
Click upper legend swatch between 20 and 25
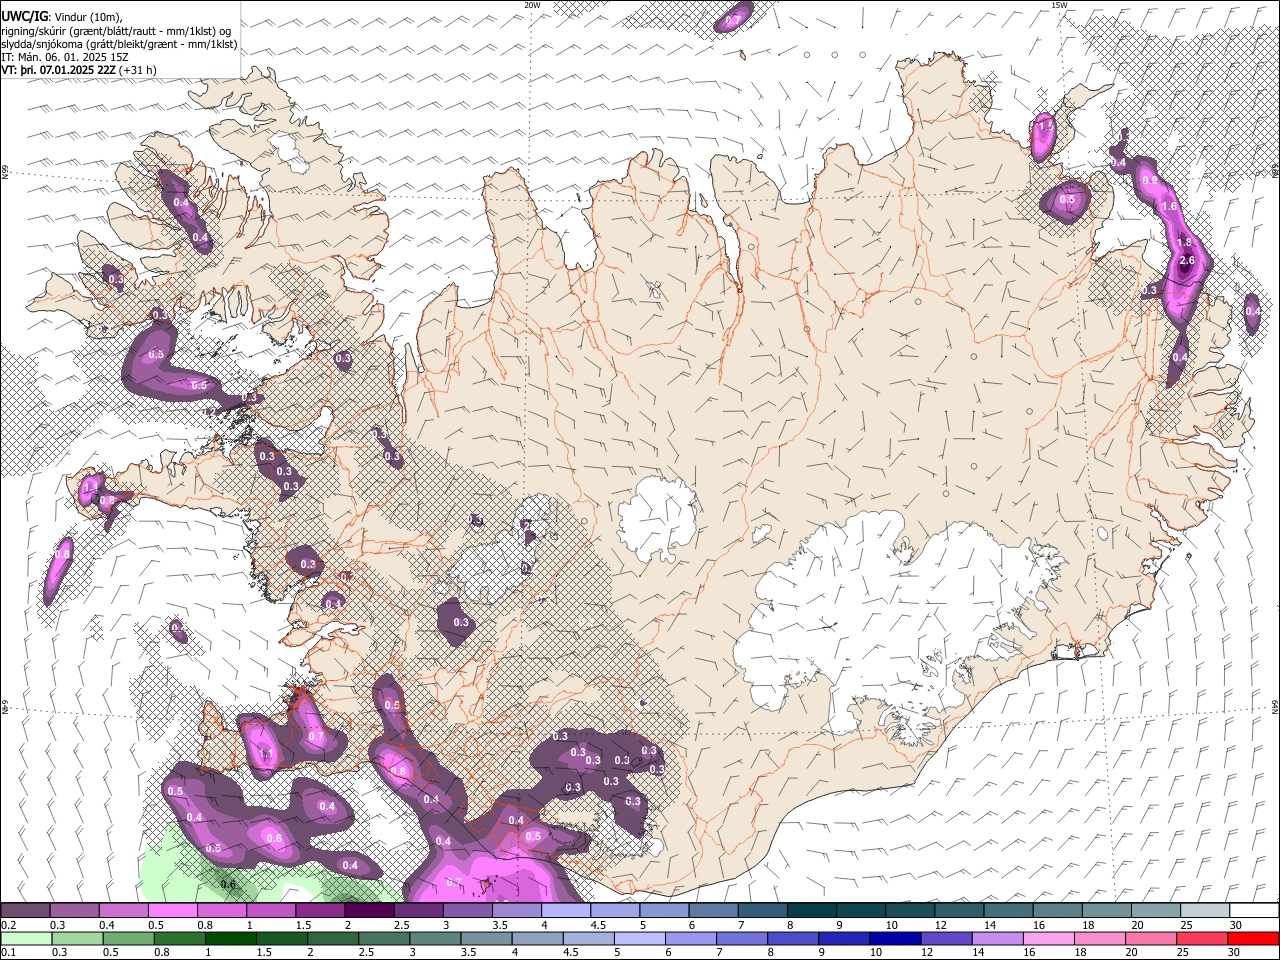(x=1155, y=911)
